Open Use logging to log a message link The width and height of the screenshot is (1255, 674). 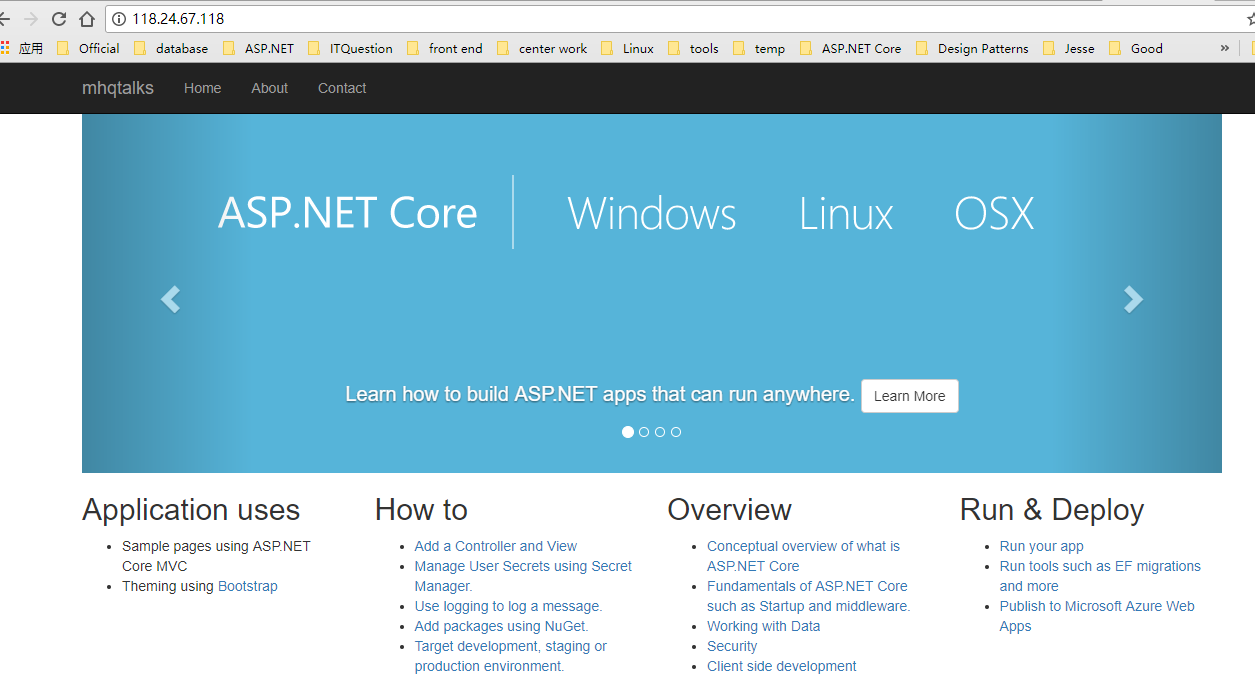click(x=509, y=606)
